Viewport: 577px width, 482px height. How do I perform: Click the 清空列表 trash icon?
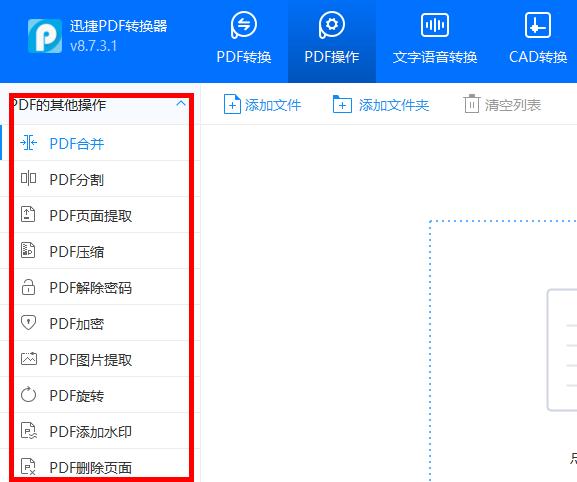[472, 104]
